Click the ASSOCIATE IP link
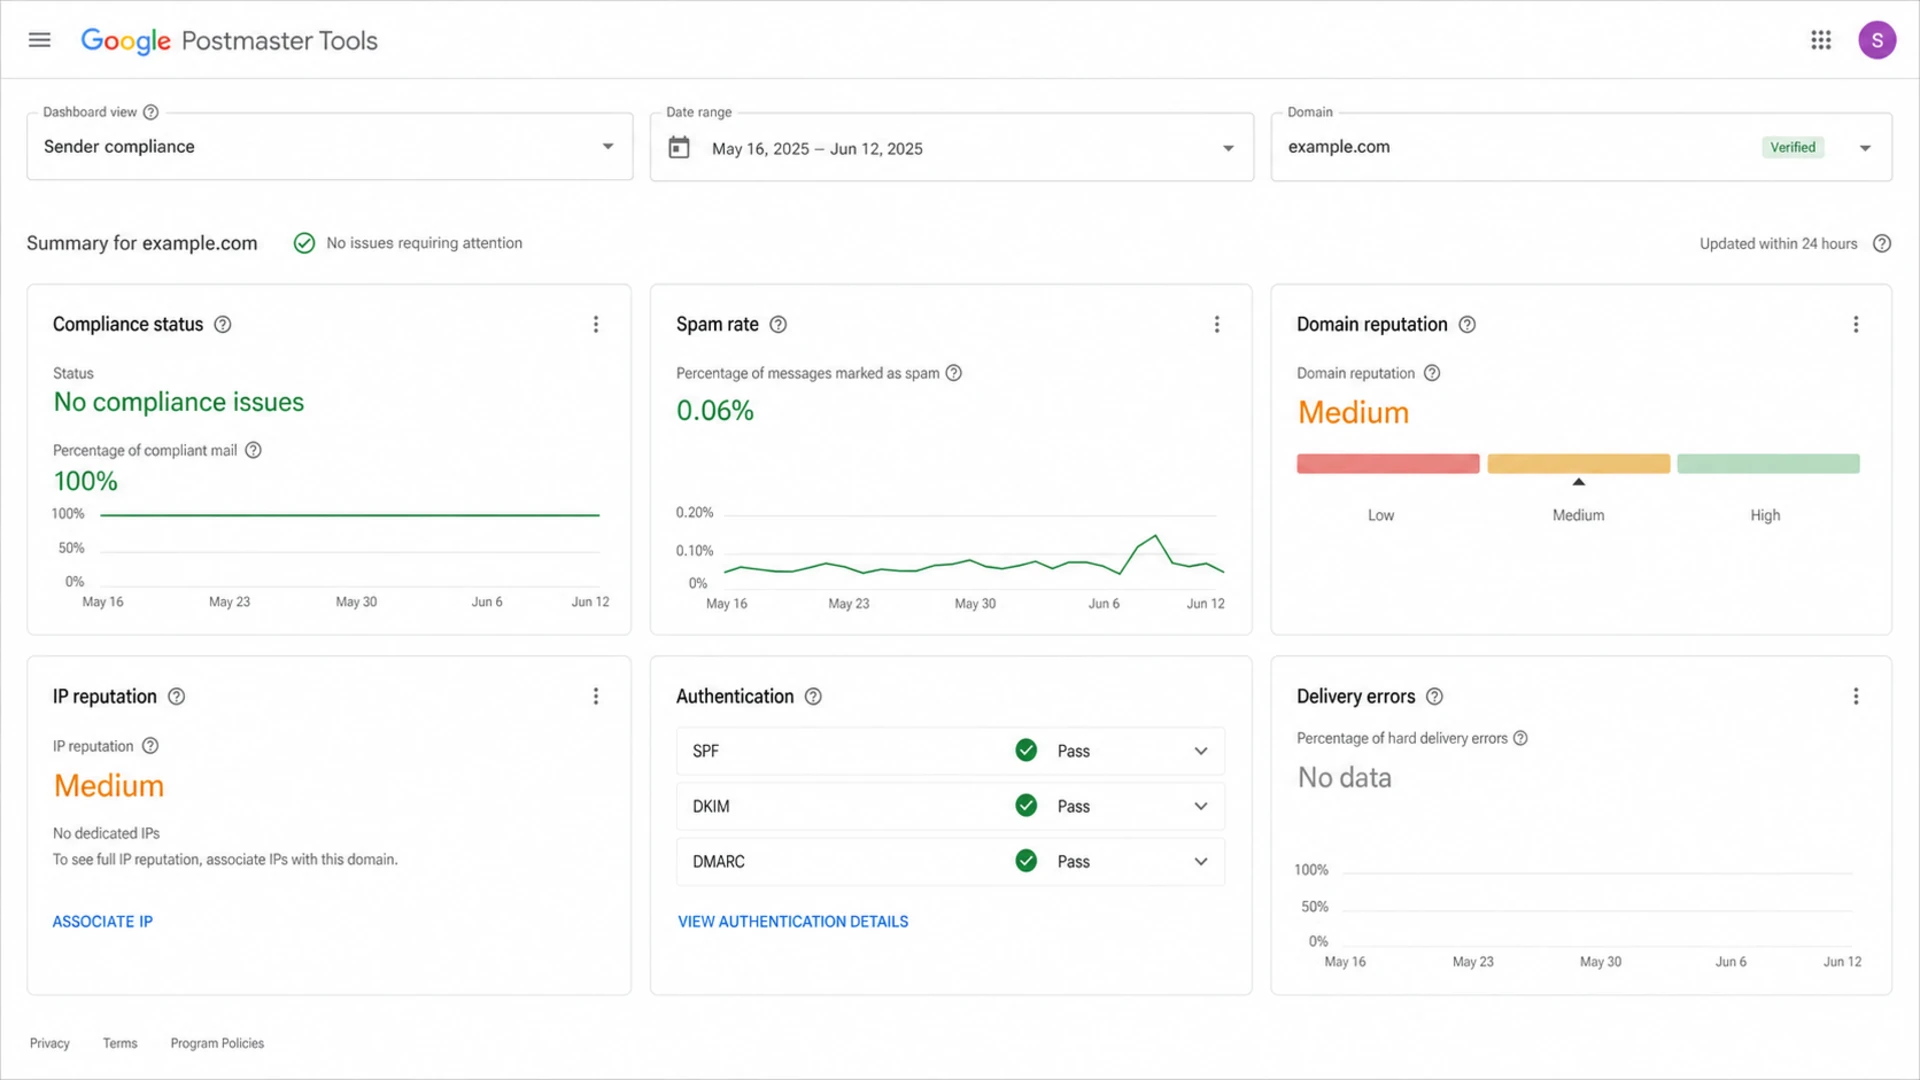This screenshot has height=1080, width=1920. pos(103,921)
